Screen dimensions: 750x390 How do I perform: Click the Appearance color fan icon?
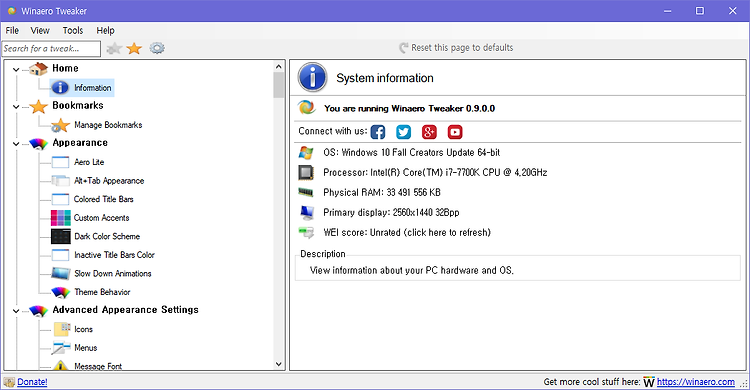coord(38,144)
